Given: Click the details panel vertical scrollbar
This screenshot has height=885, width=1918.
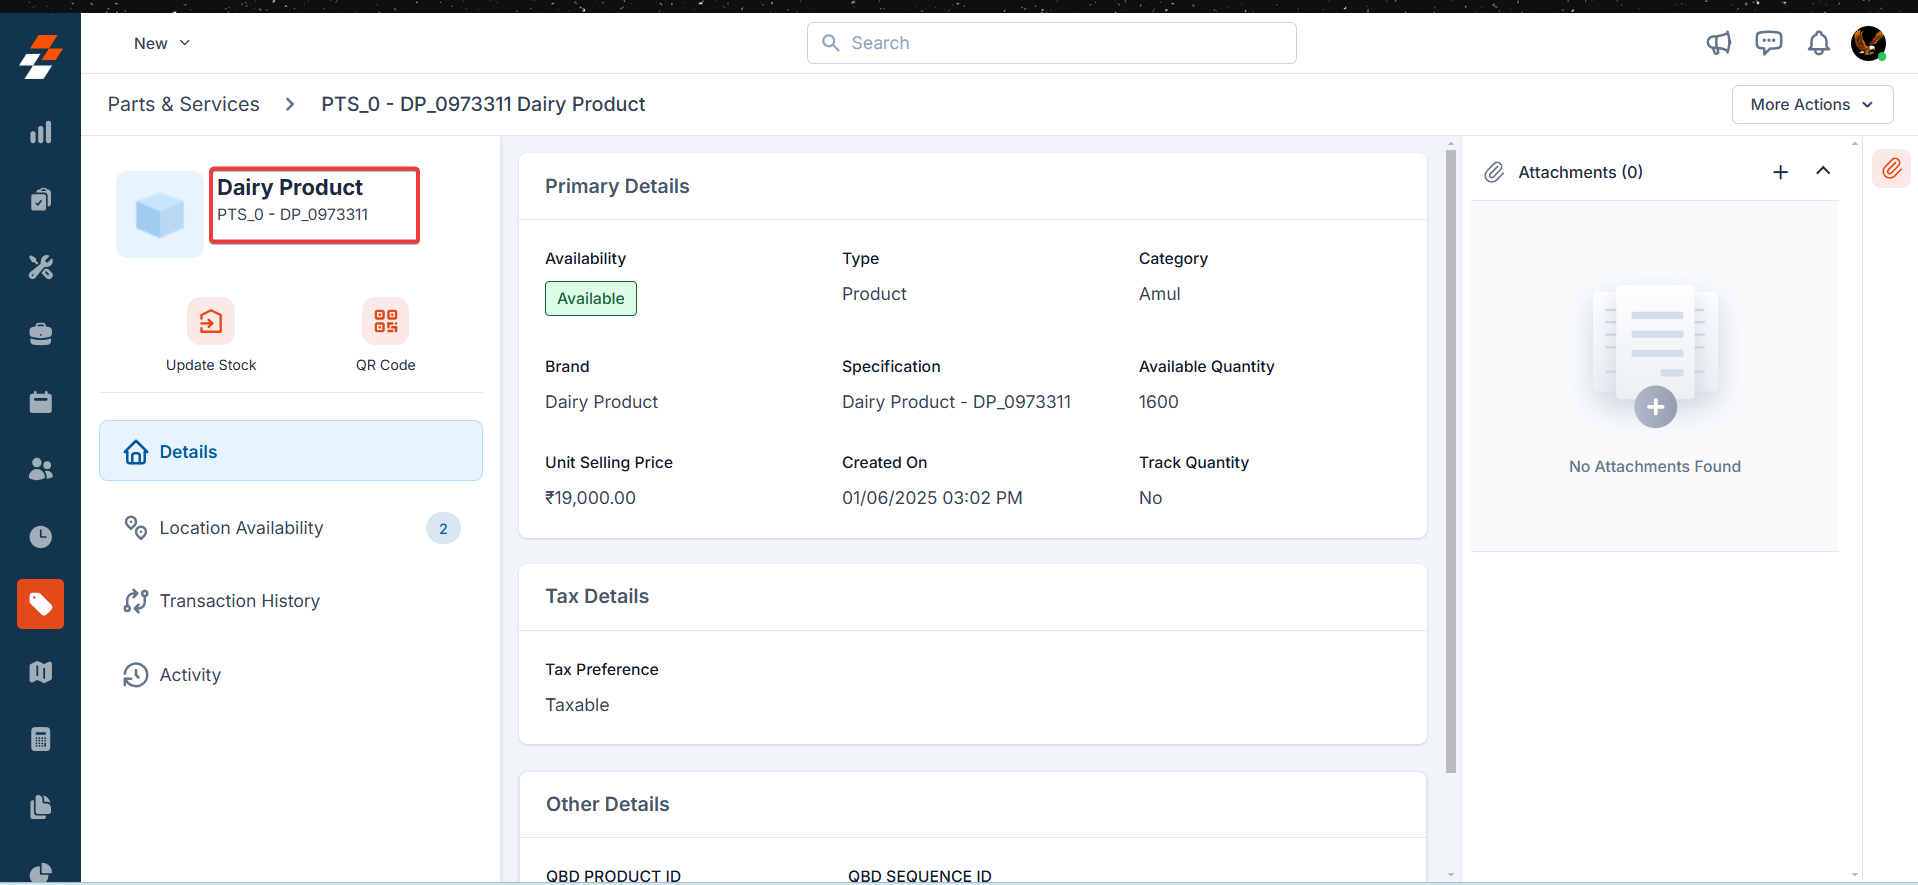Looking at the screenshot, I should pos(1450,460).
